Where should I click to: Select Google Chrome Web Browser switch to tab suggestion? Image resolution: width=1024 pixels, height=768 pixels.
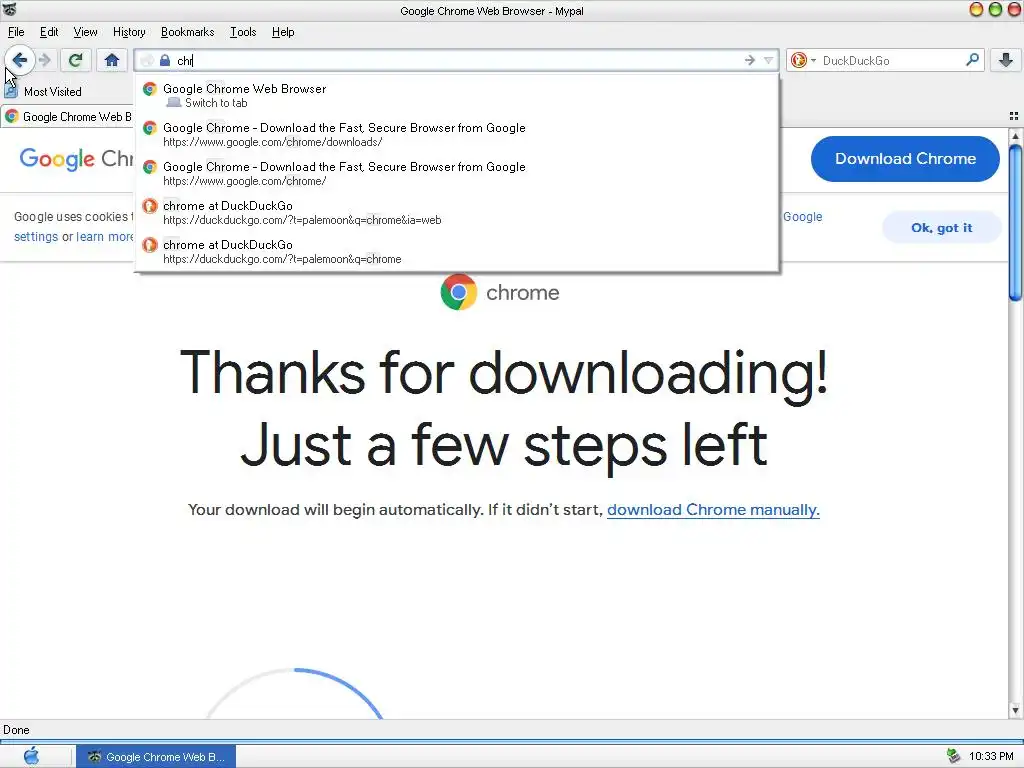click(457, 95)
